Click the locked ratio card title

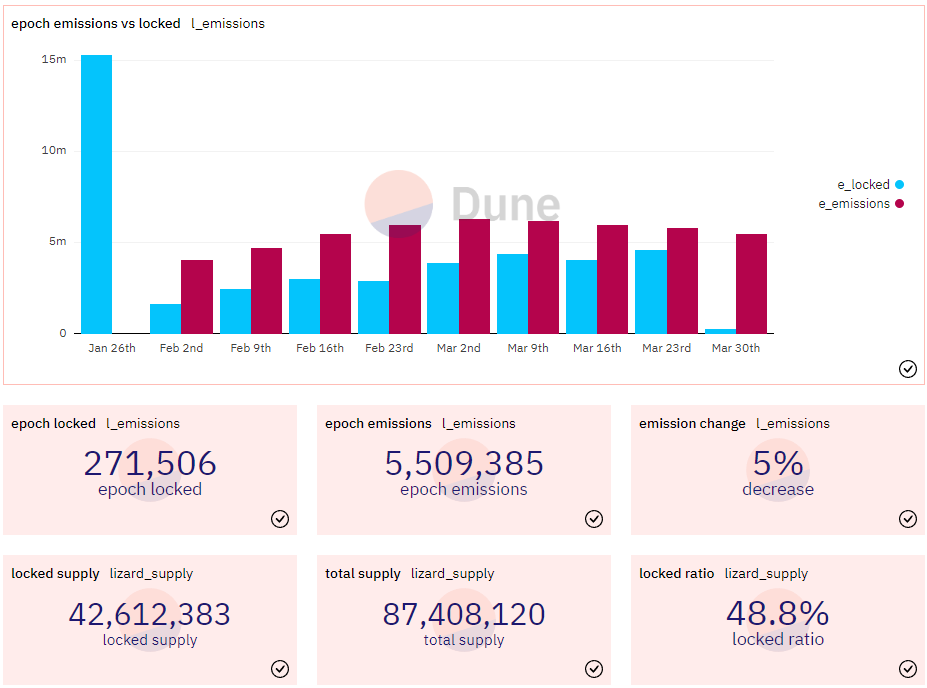tap(676, 573)
